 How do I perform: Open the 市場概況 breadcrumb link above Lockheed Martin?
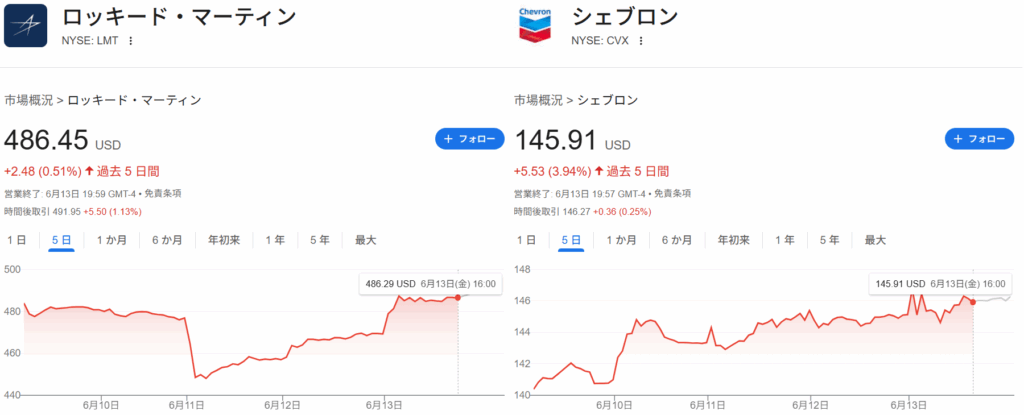[29, 100]
